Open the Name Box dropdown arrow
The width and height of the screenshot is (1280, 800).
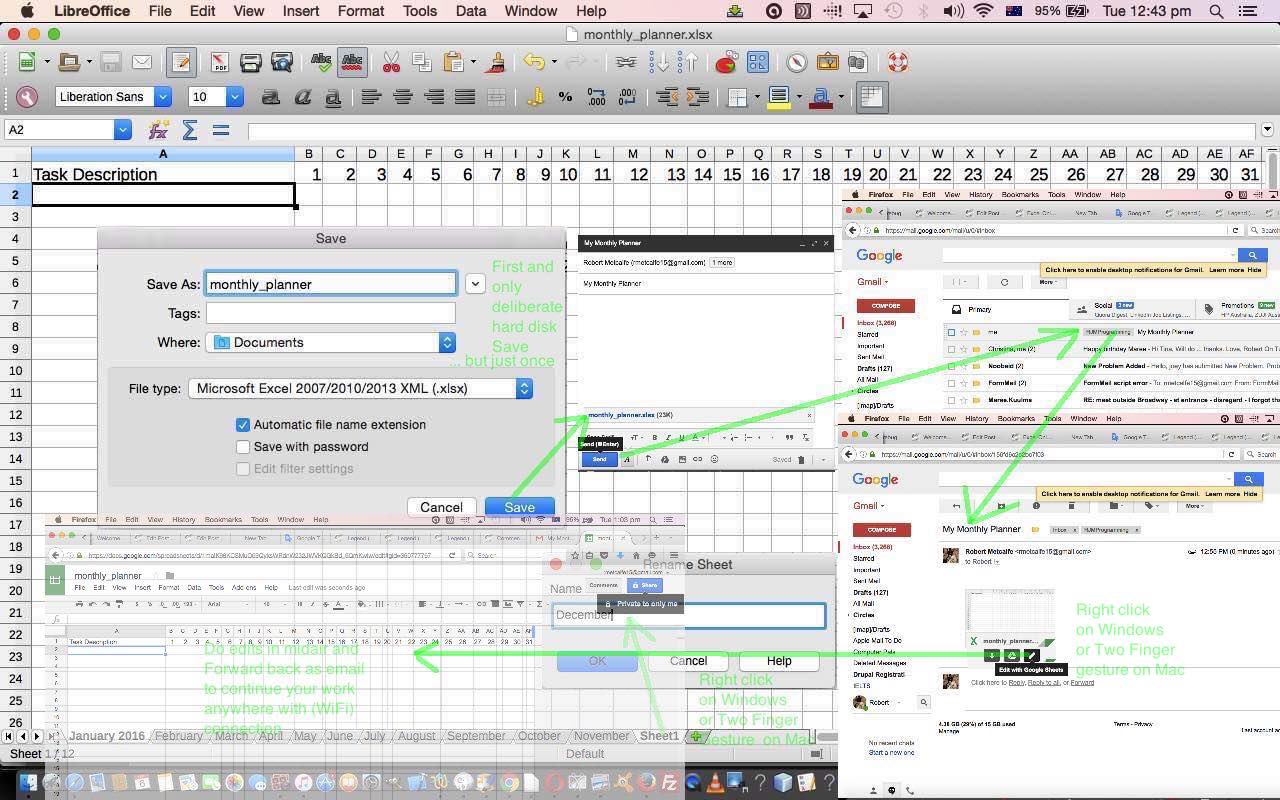point(122,130)
